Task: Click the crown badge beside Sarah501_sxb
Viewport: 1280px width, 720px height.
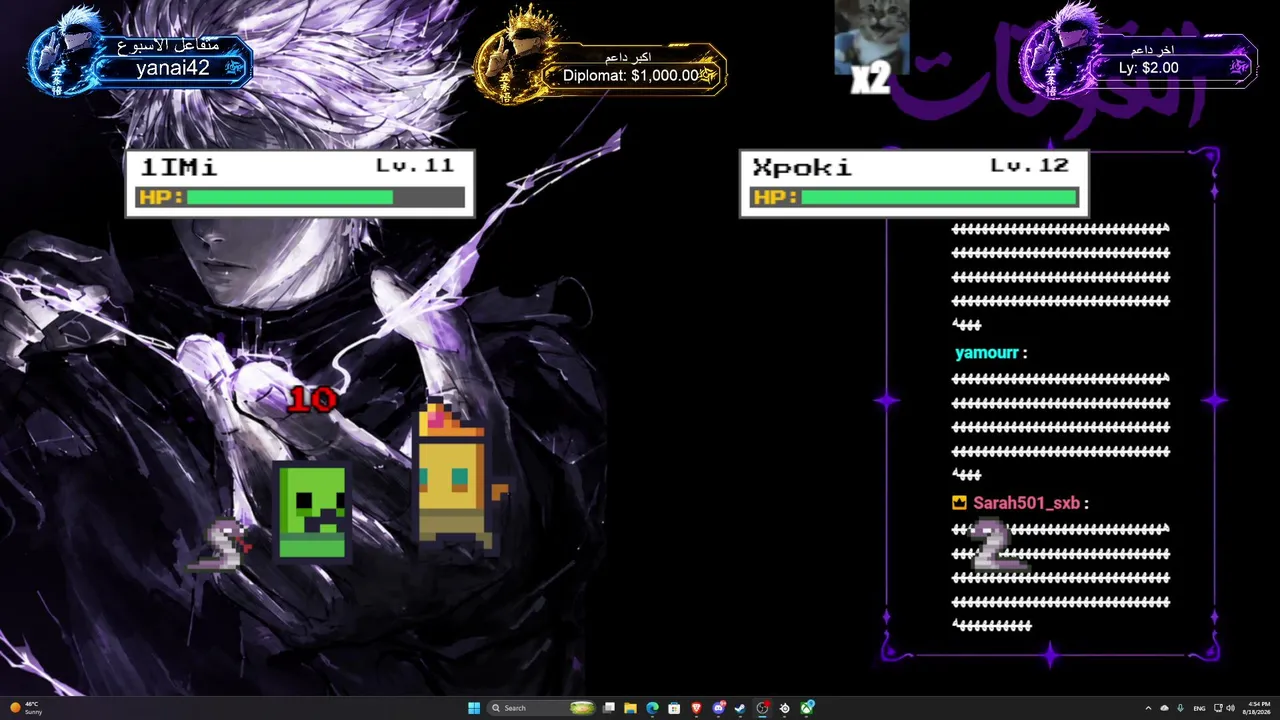Action: [960, 503]
